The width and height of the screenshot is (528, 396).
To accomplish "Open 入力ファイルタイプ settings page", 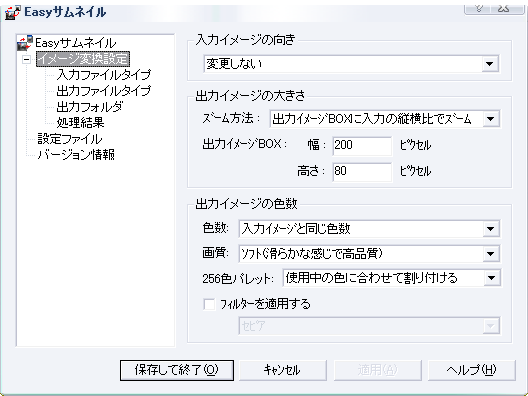I will click(x=104, y=74).
